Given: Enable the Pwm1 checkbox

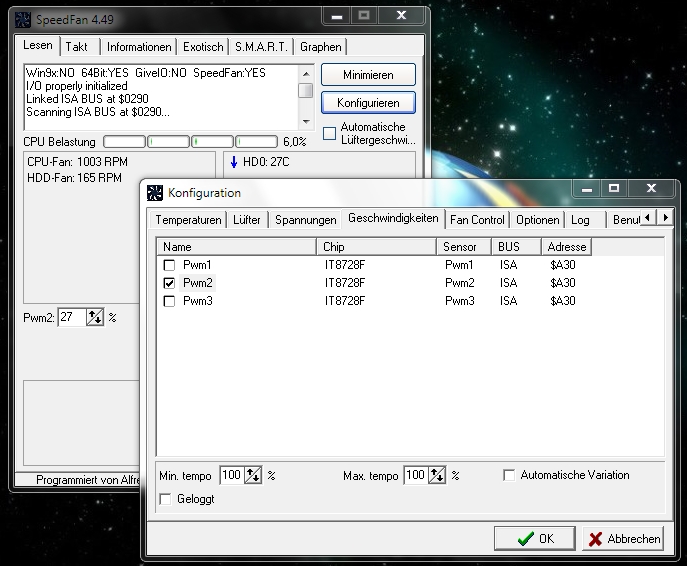Looking at the screenshot, I should [169, 265].
